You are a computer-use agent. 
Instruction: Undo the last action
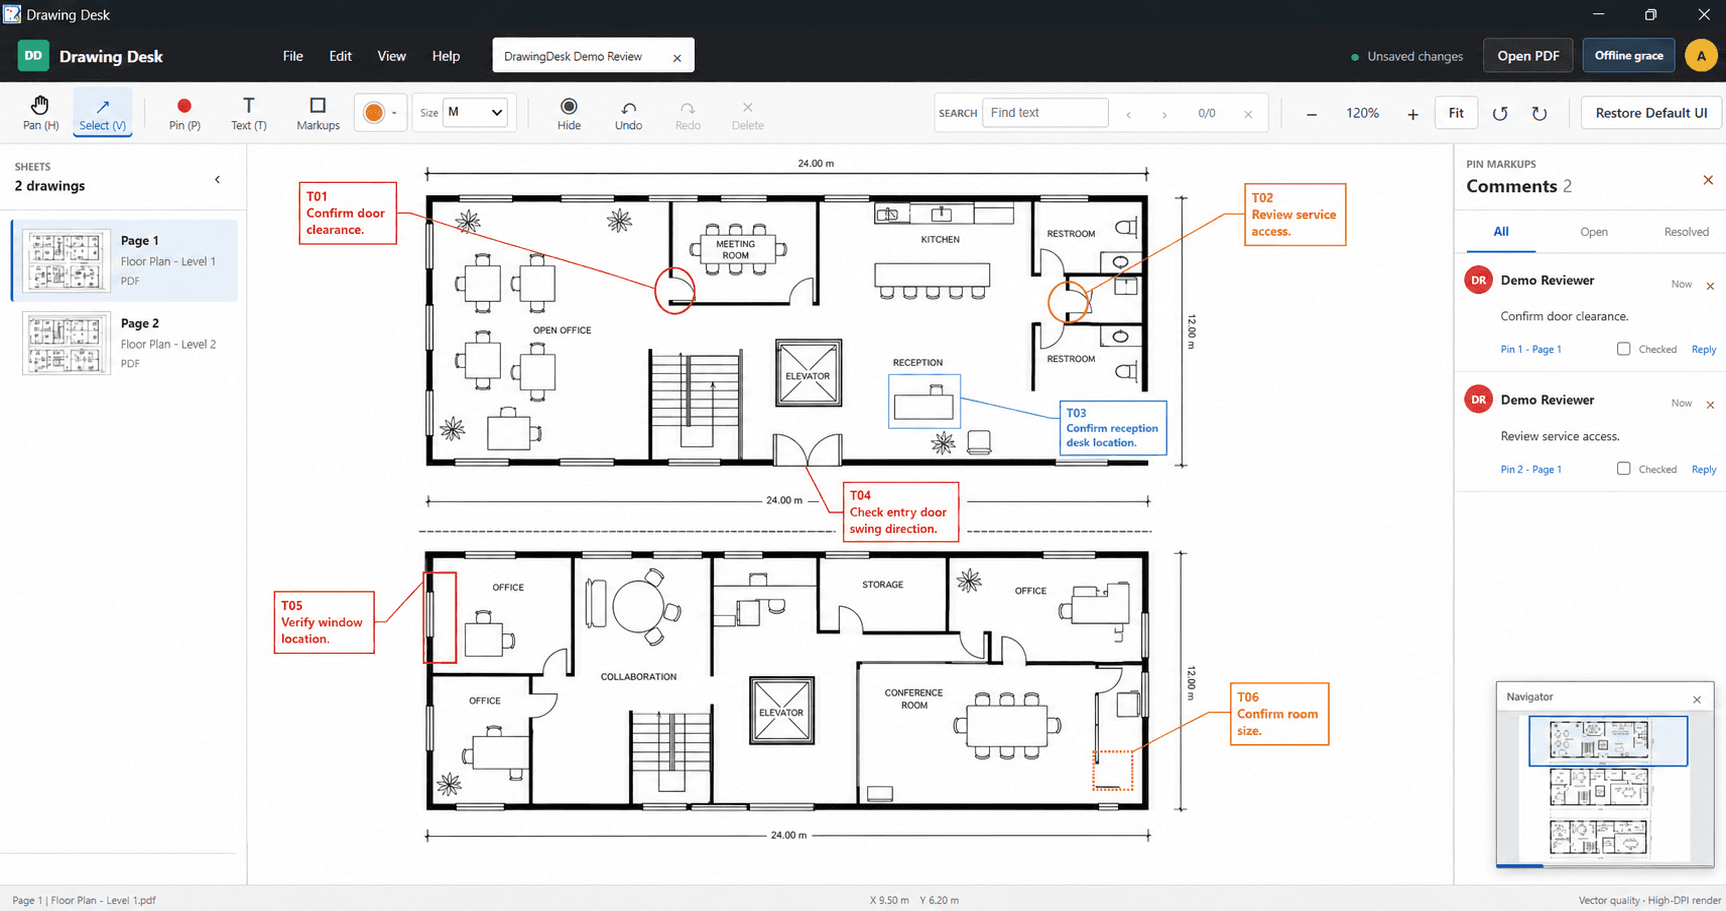(x=628, y=113)
